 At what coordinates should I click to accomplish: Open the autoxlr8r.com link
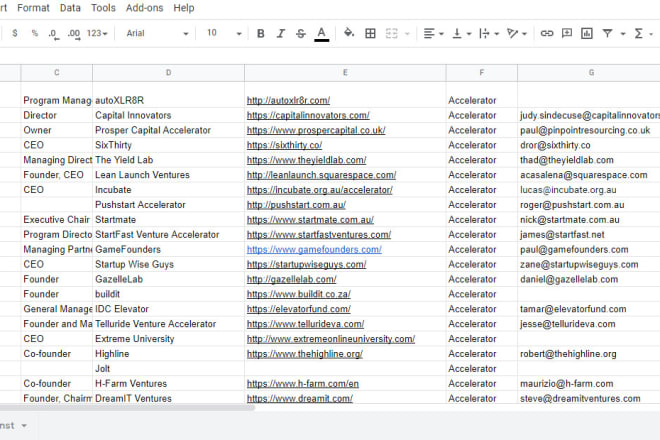[x=288, y=101]
